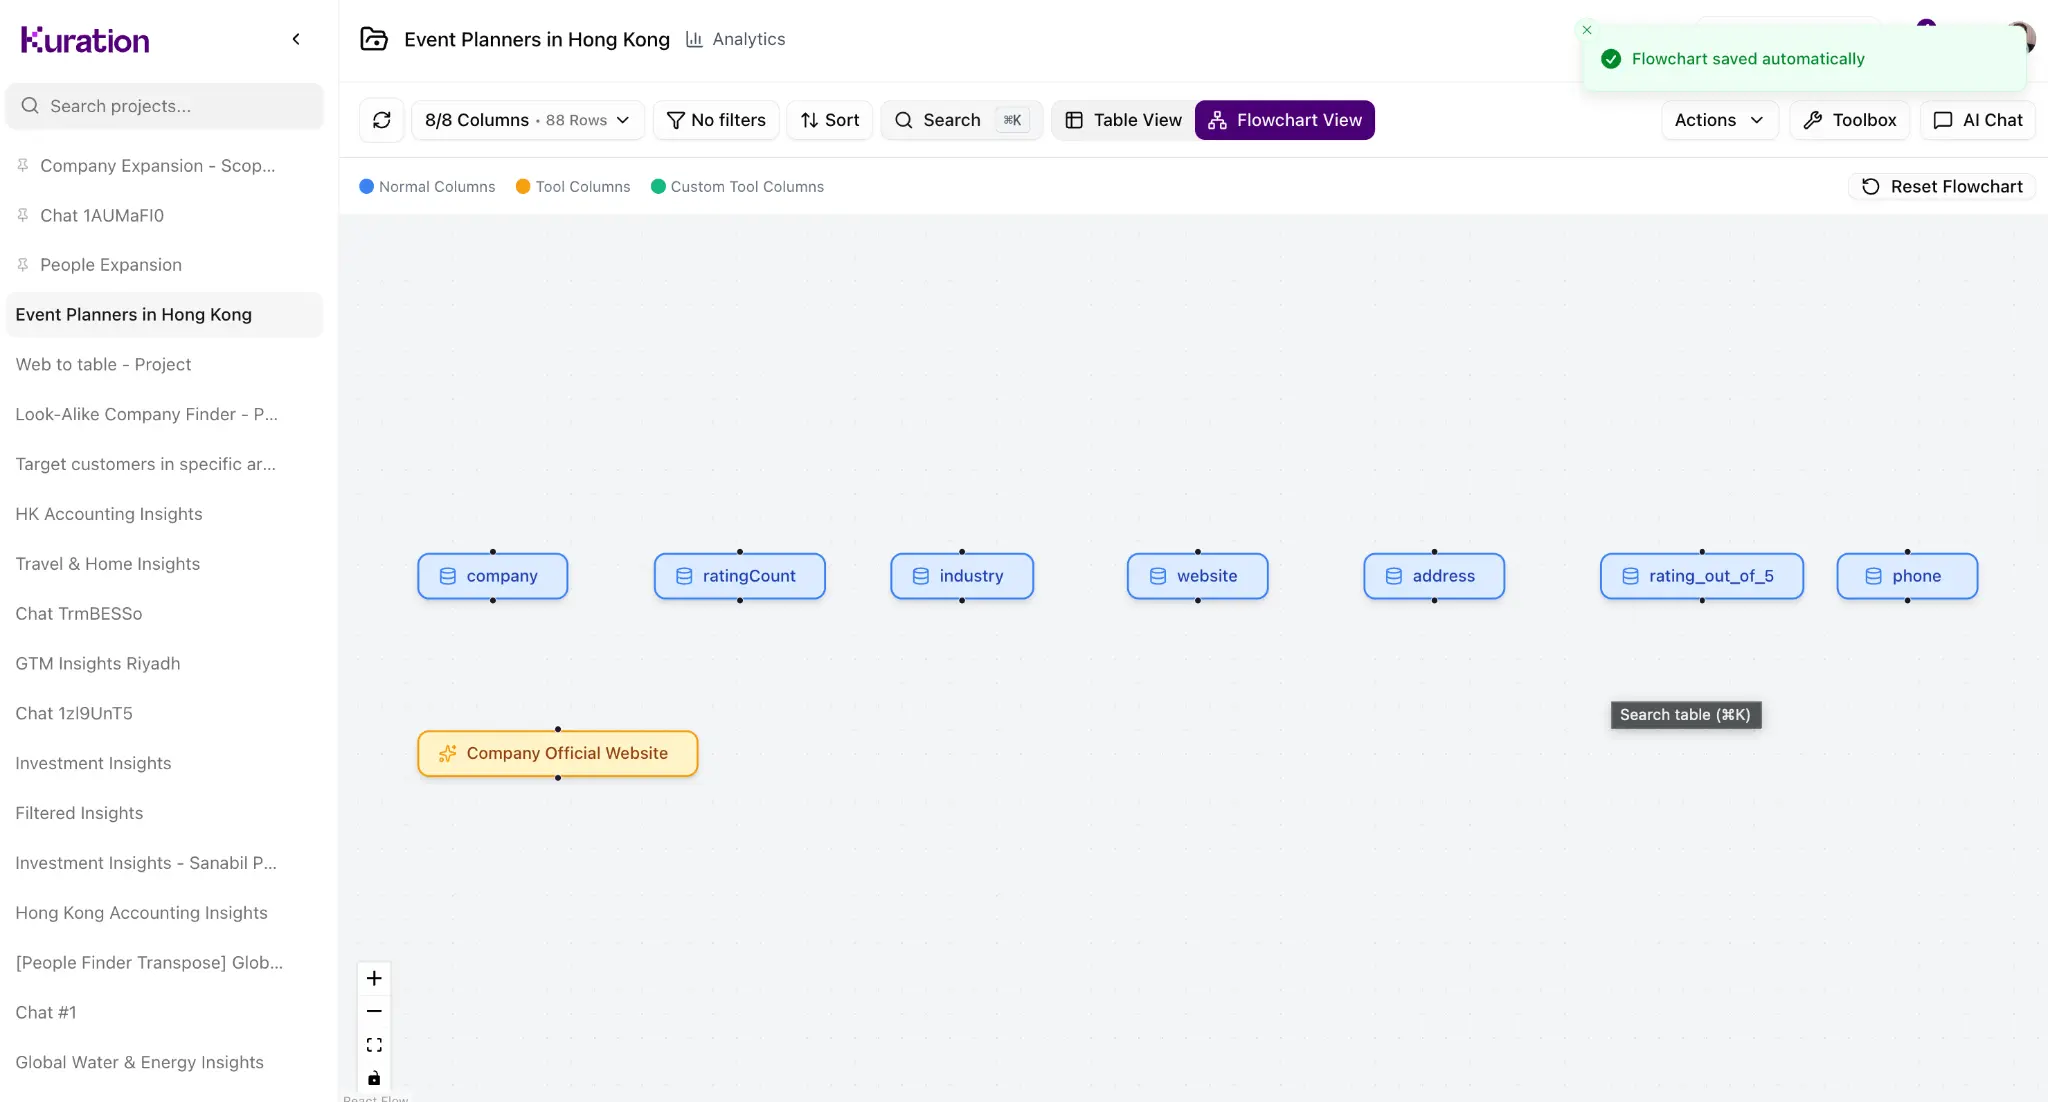This screenshot has width=2048, height=1102.
Task: Expand the 8/8 Columns dropdown
Action: click(527, 120)
